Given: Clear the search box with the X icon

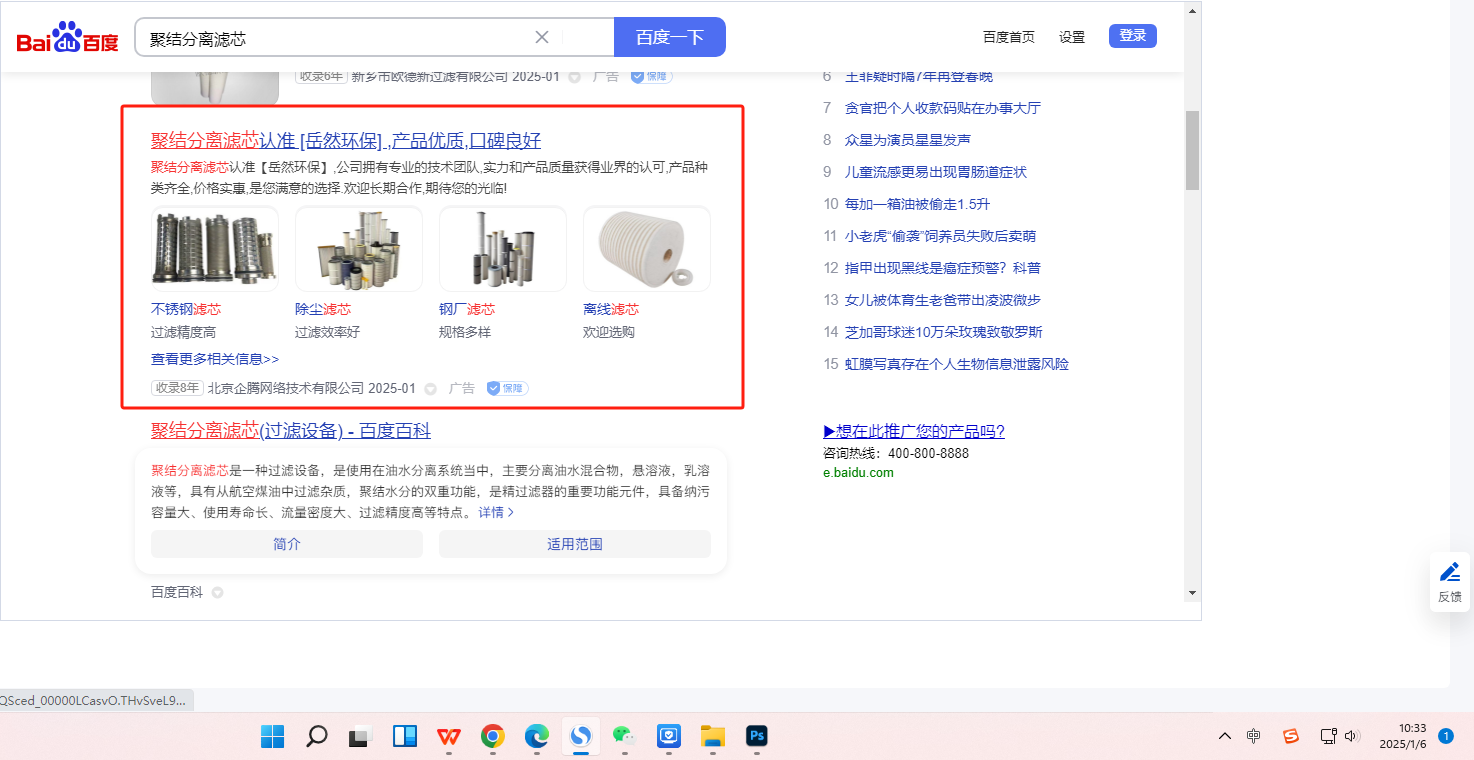Looking at the screenshot, I should point(542,37).
